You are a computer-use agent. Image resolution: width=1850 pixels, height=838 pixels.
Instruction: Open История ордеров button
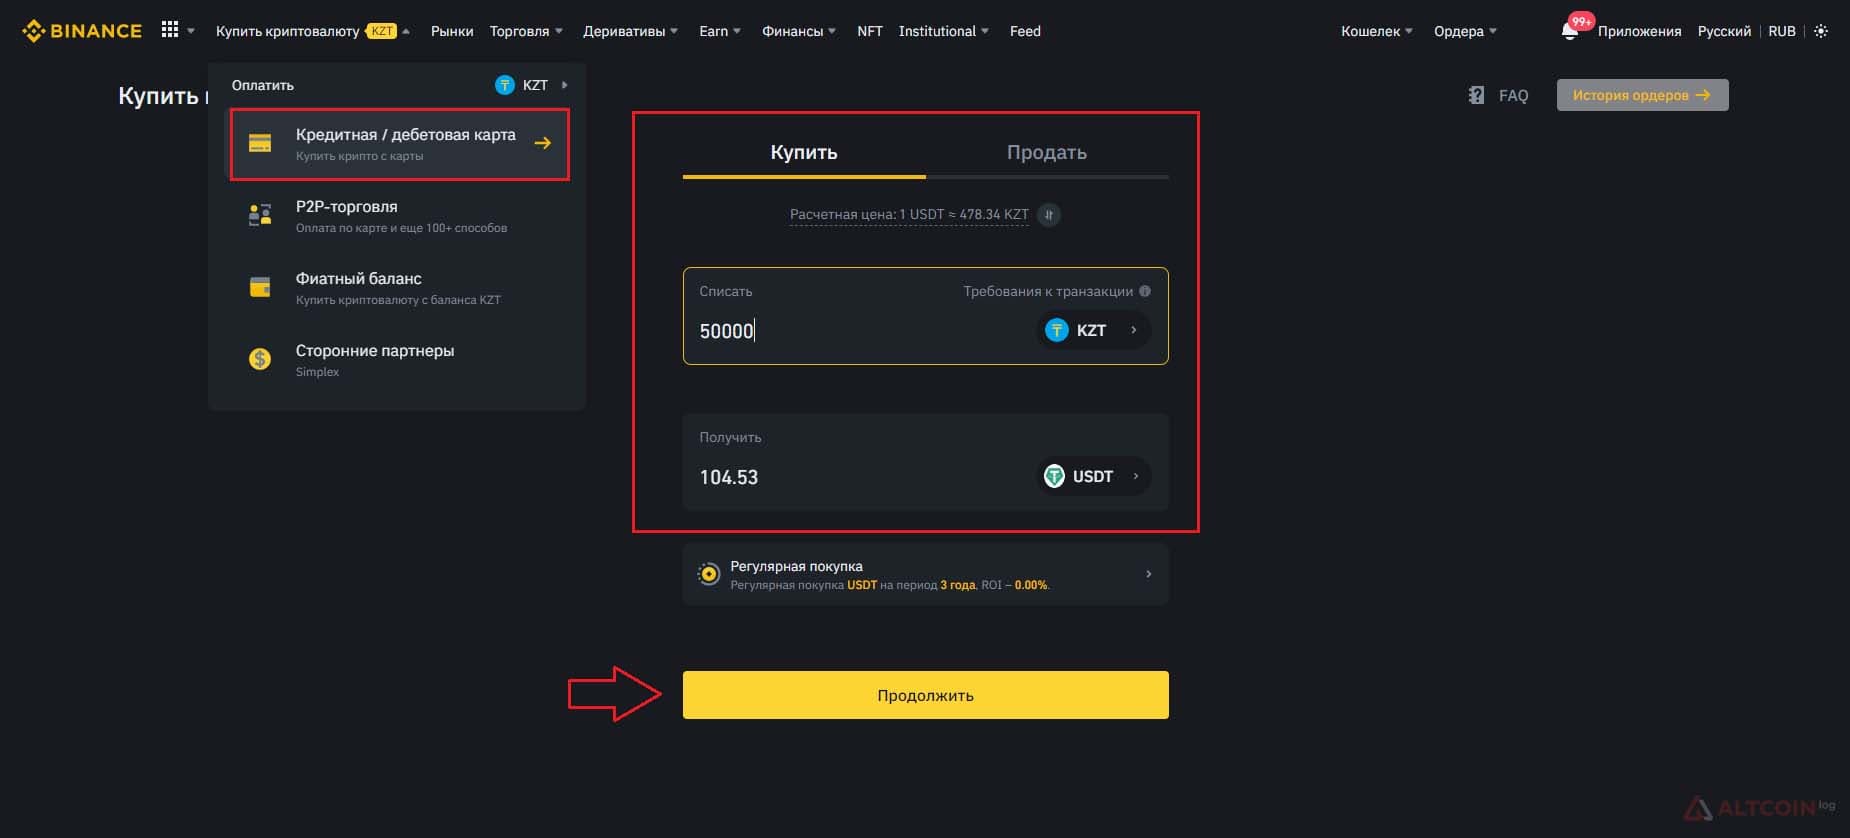(1642, 95)
